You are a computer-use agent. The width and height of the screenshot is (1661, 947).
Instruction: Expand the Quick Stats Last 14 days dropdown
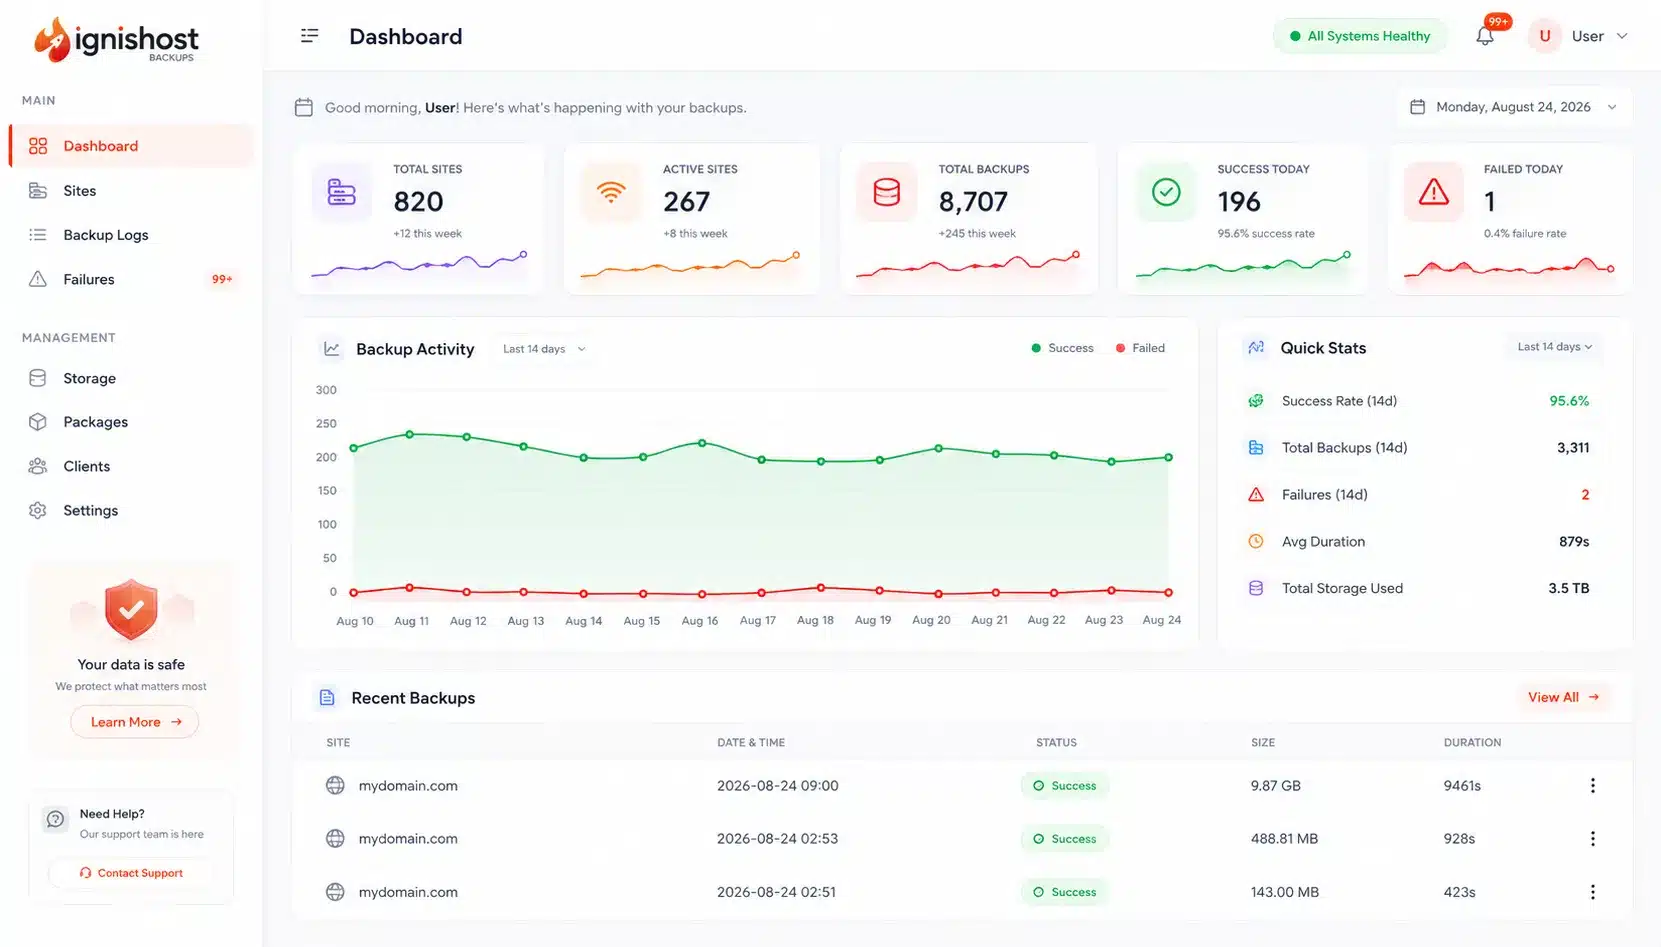click(1555, 347)
